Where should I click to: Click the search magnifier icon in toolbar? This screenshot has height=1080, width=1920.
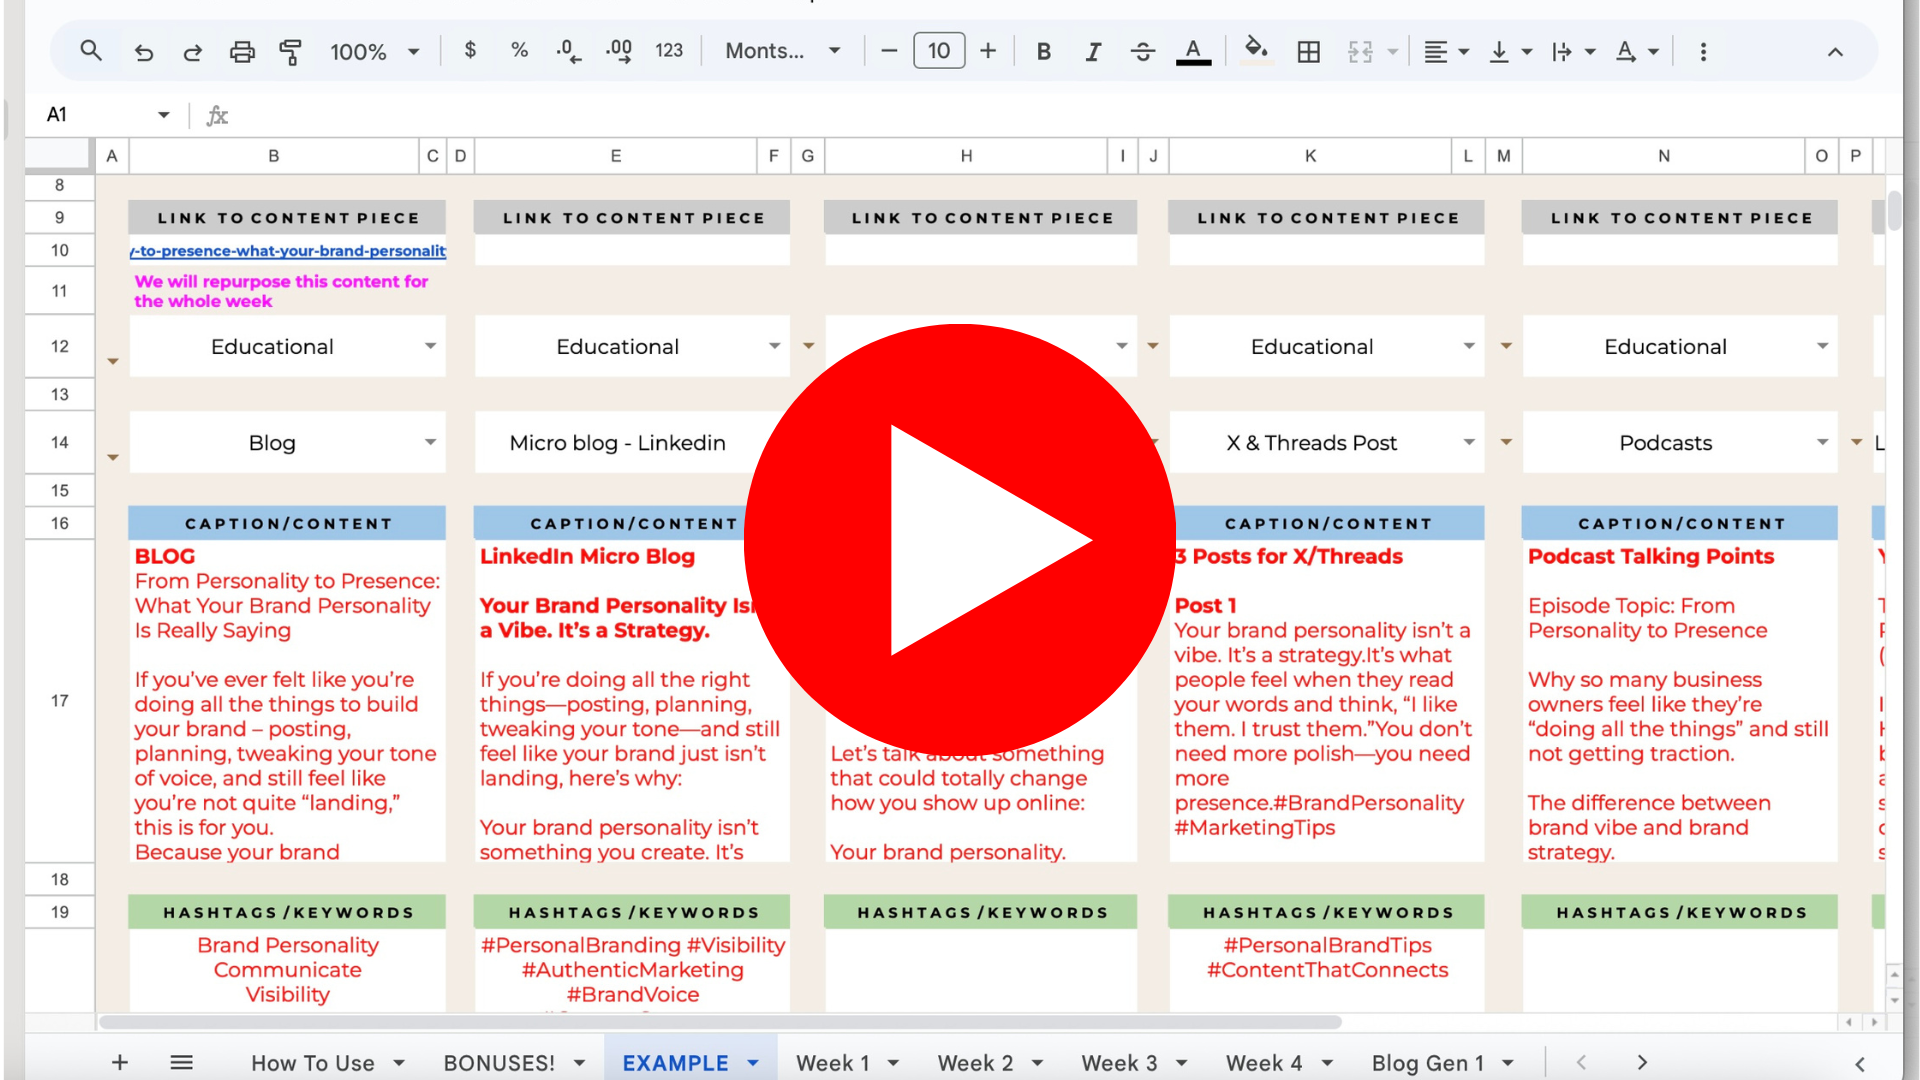coord(91,51)
